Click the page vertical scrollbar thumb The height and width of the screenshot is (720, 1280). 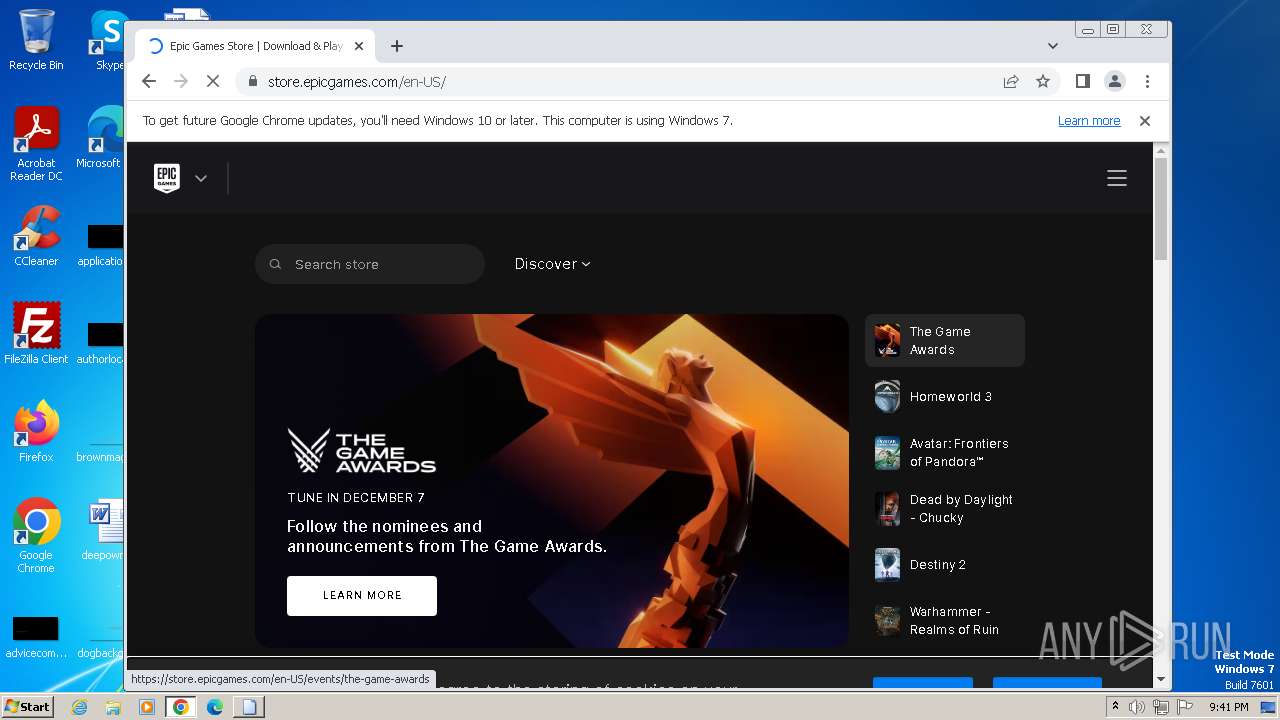pyautogui.click(x=1161, y=208)
